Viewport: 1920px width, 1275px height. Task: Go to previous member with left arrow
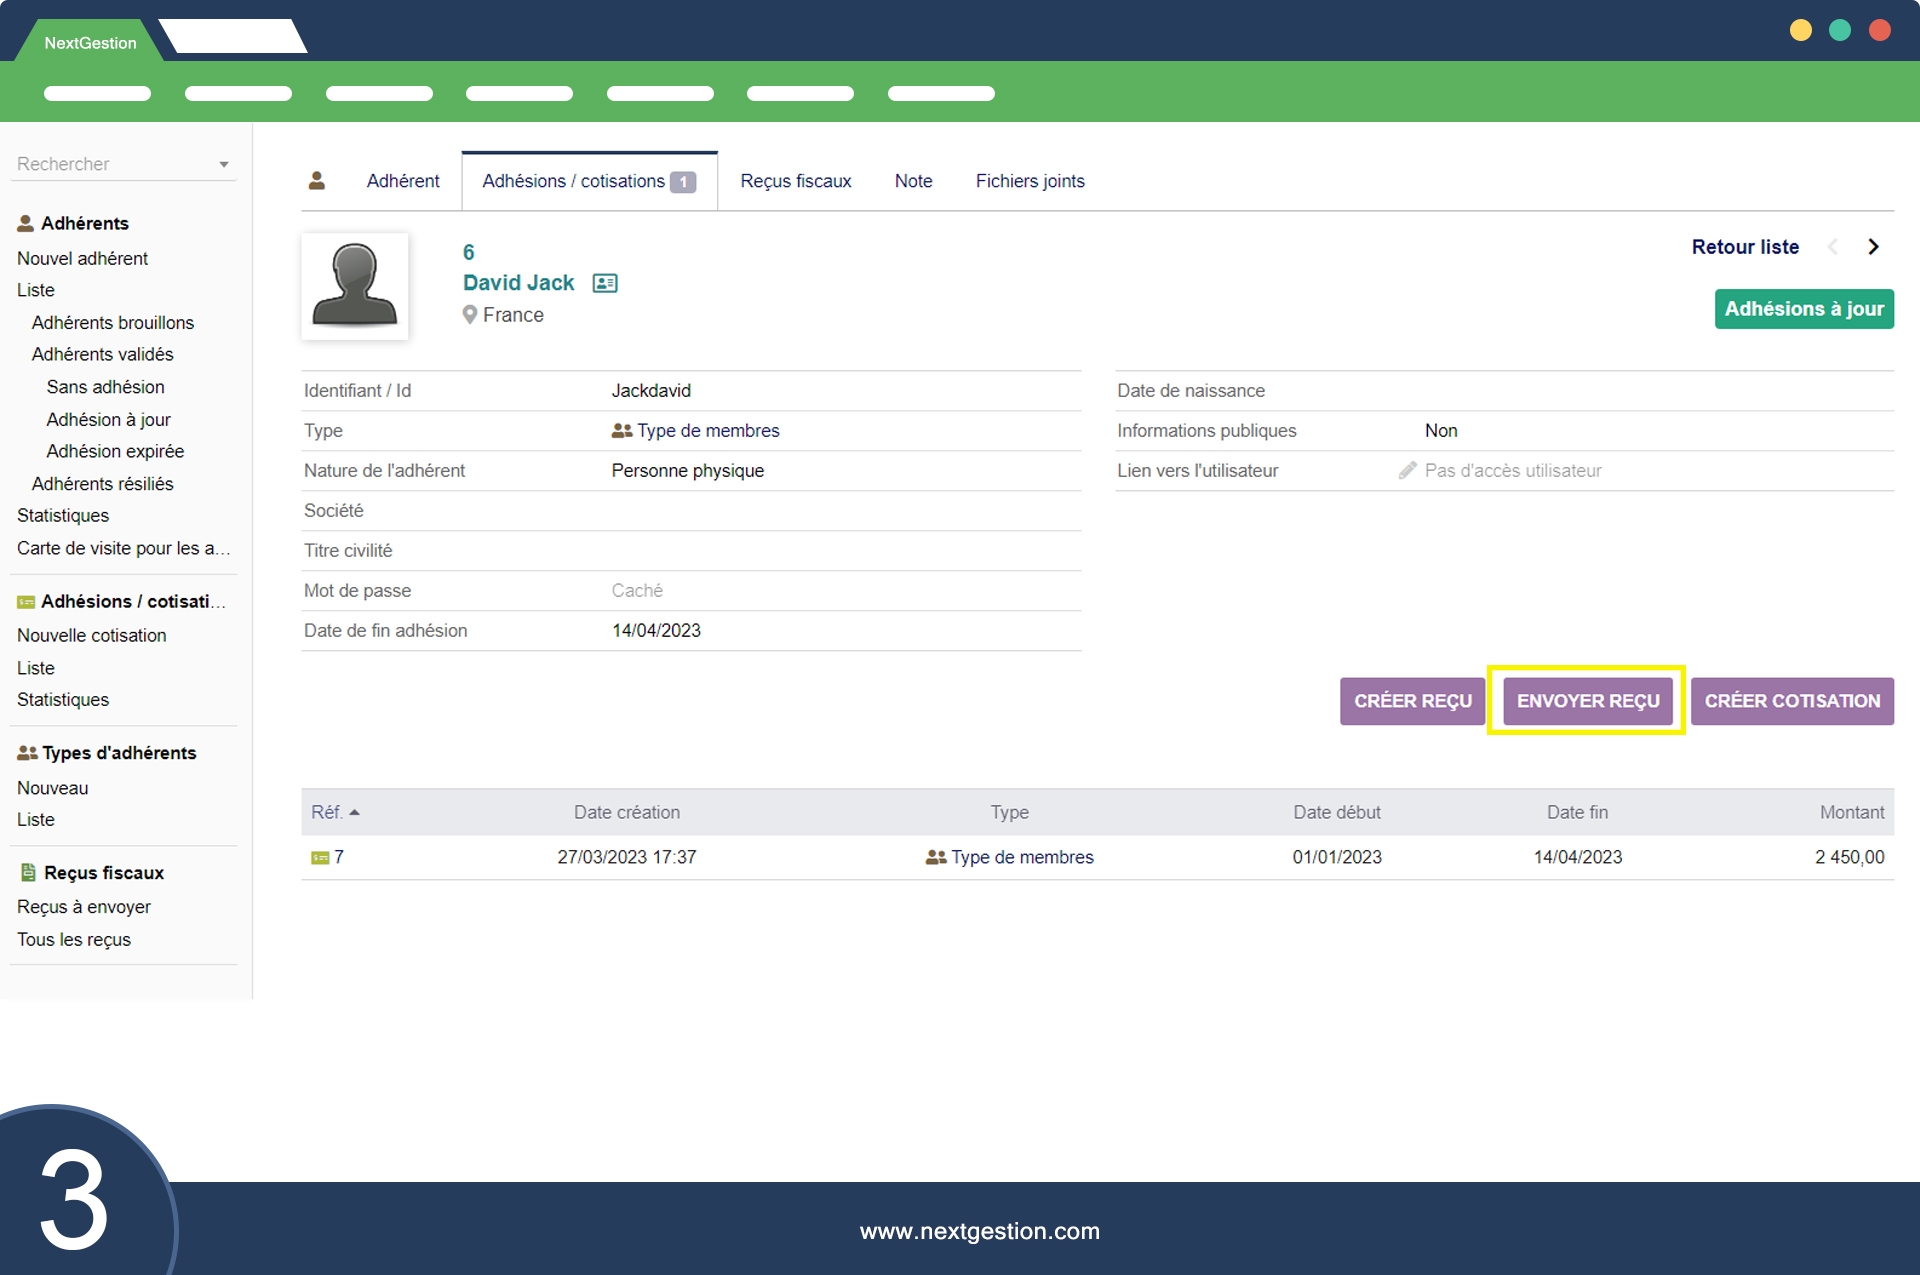pyautogui.click(x=1832, y=247)
